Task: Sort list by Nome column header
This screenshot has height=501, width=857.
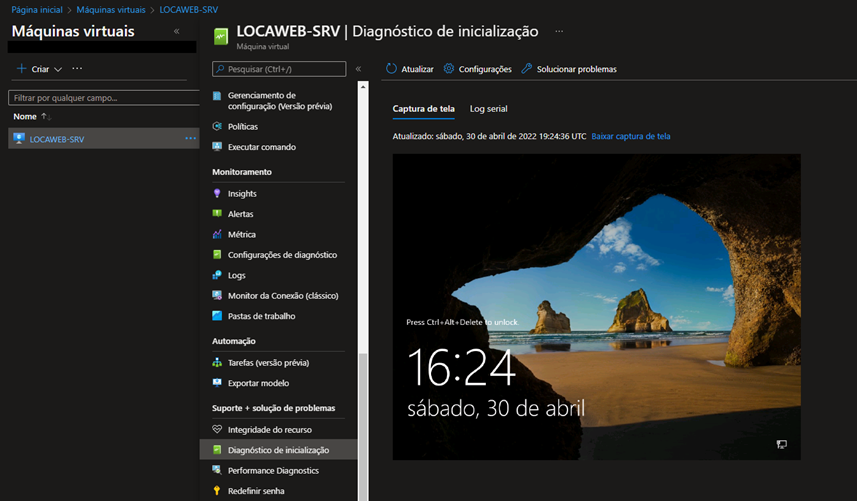Action: 25,117
